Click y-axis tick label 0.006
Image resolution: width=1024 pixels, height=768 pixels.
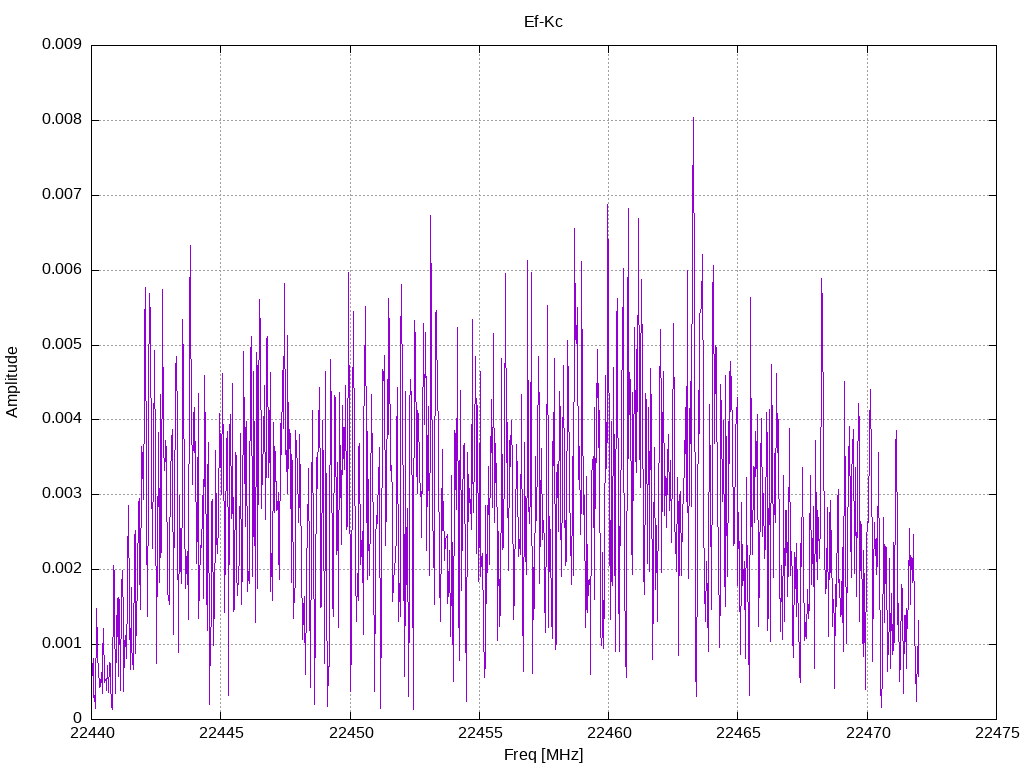[62, 270]
